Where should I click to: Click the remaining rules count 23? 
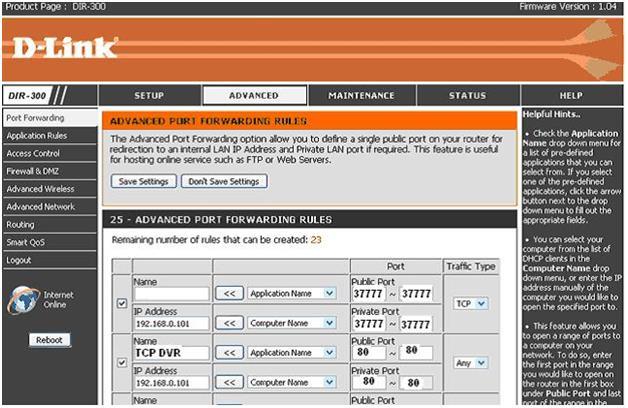click(x=316, y=240)
